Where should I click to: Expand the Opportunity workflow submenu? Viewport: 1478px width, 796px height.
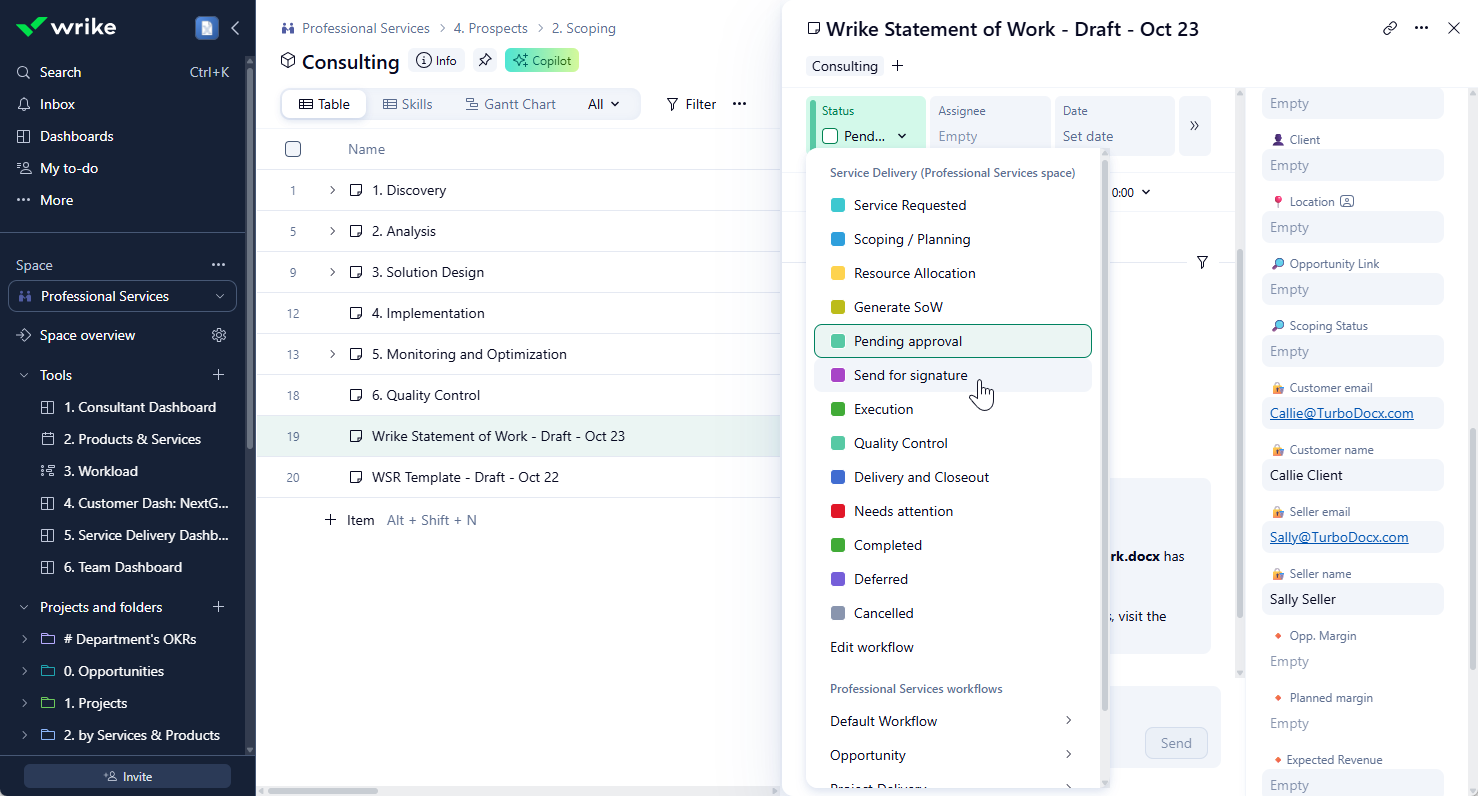(x=1068, y=755)
